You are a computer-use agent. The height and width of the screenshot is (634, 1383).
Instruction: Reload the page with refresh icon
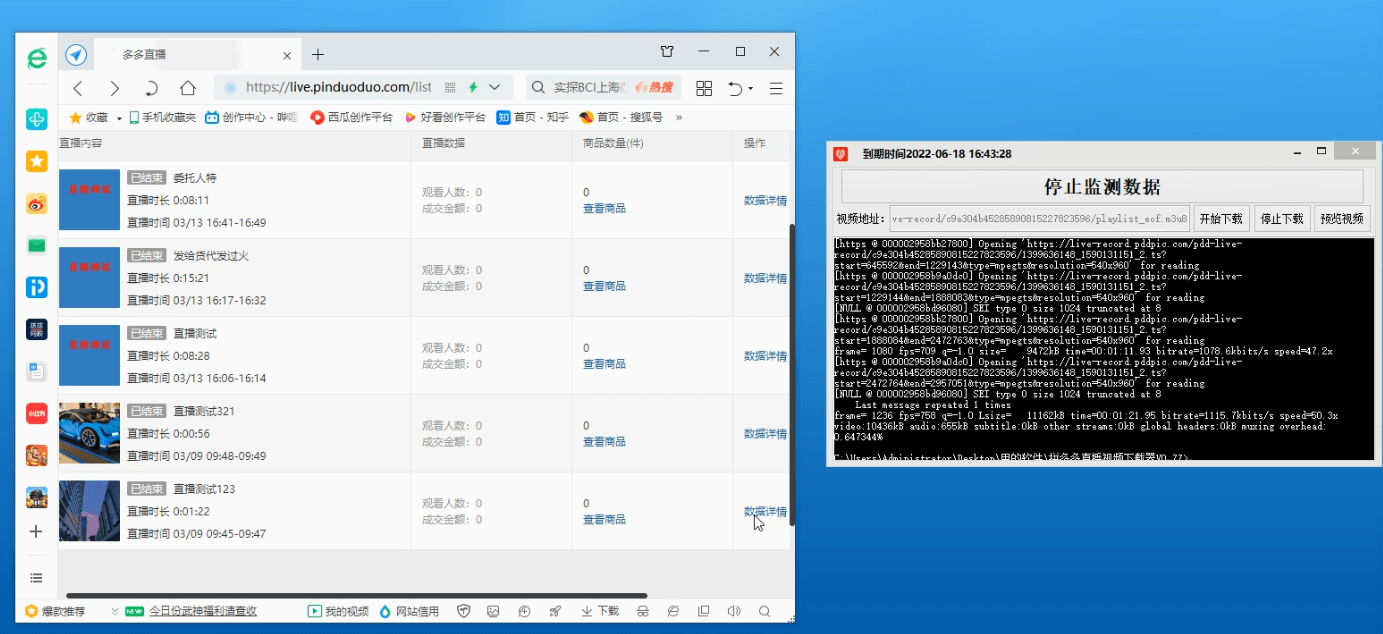tap(151, 88)
